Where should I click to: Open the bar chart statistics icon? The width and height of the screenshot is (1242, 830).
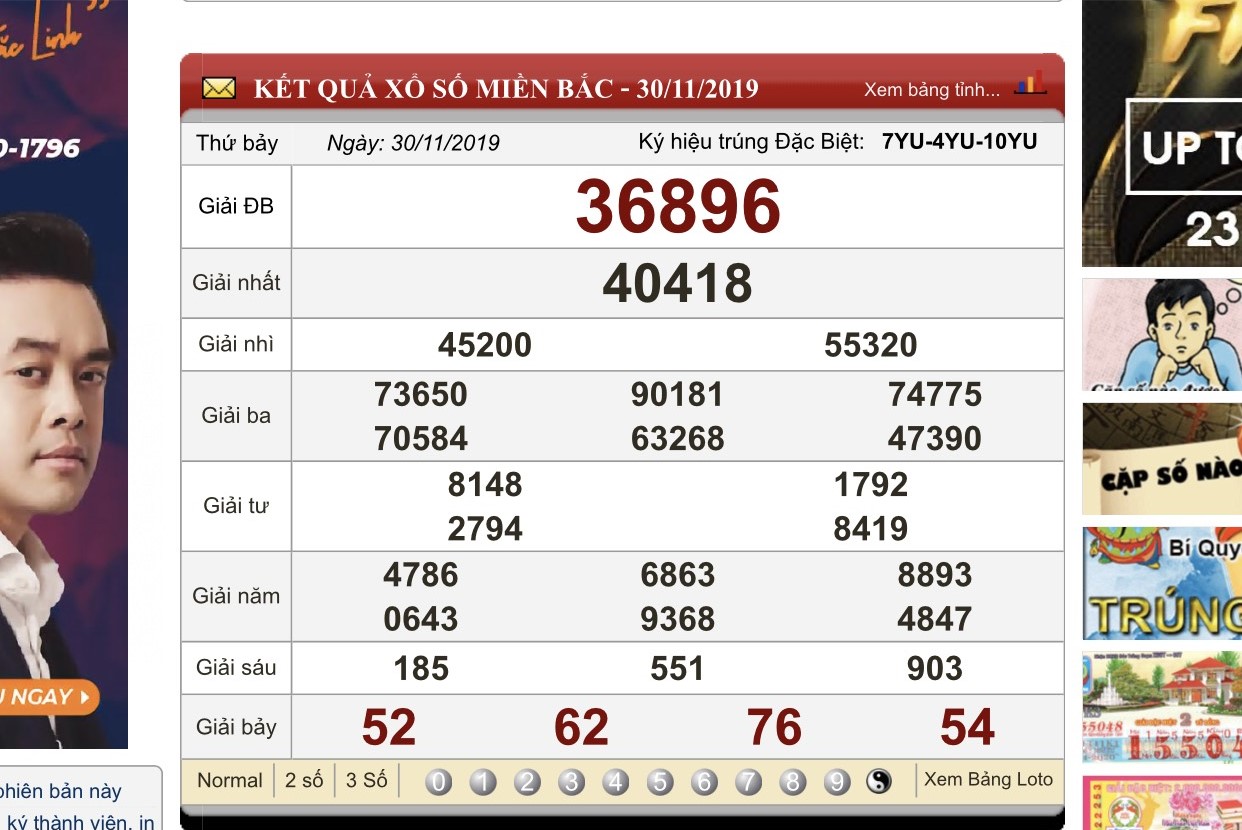click(1030, 84)
